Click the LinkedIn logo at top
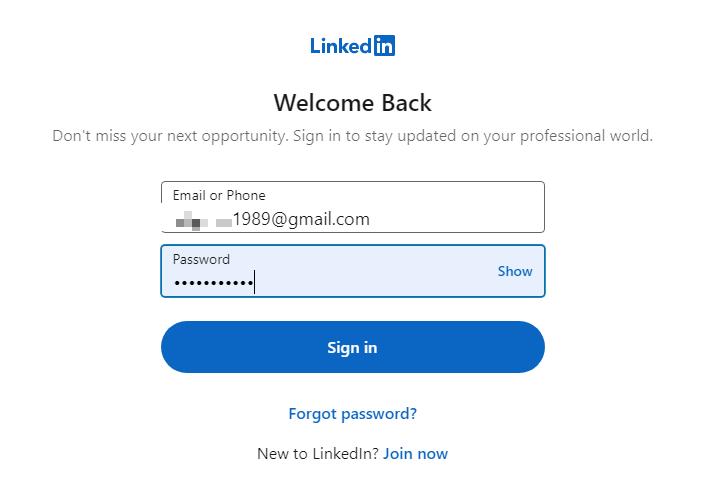This screenshot has height=496, width=722. [x=352, y=46]
